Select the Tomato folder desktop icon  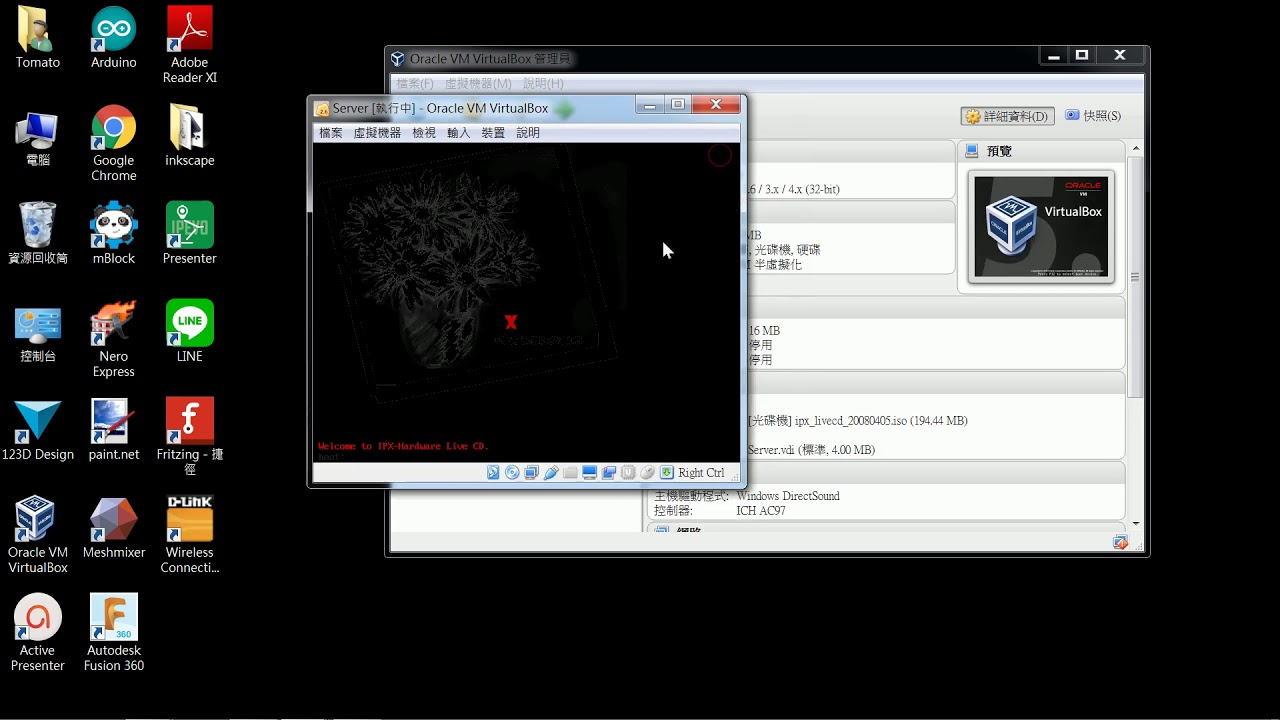38,38
